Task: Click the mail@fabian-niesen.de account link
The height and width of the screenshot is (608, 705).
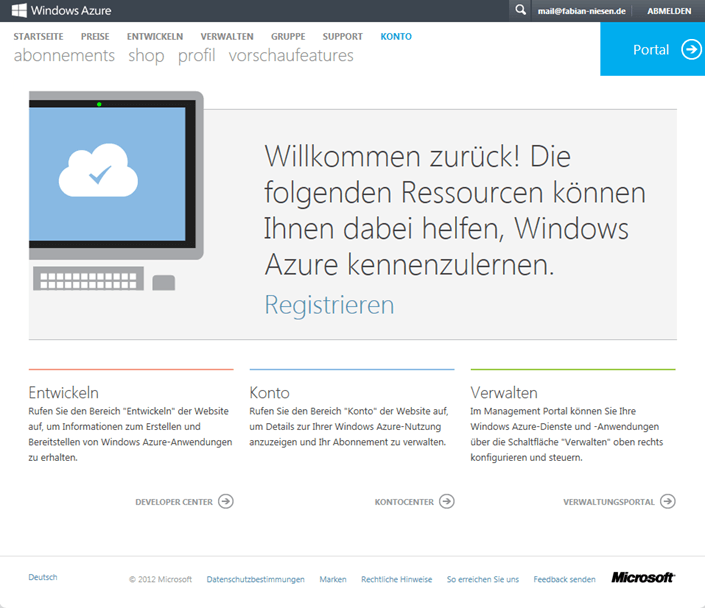Action: point(581,11)
